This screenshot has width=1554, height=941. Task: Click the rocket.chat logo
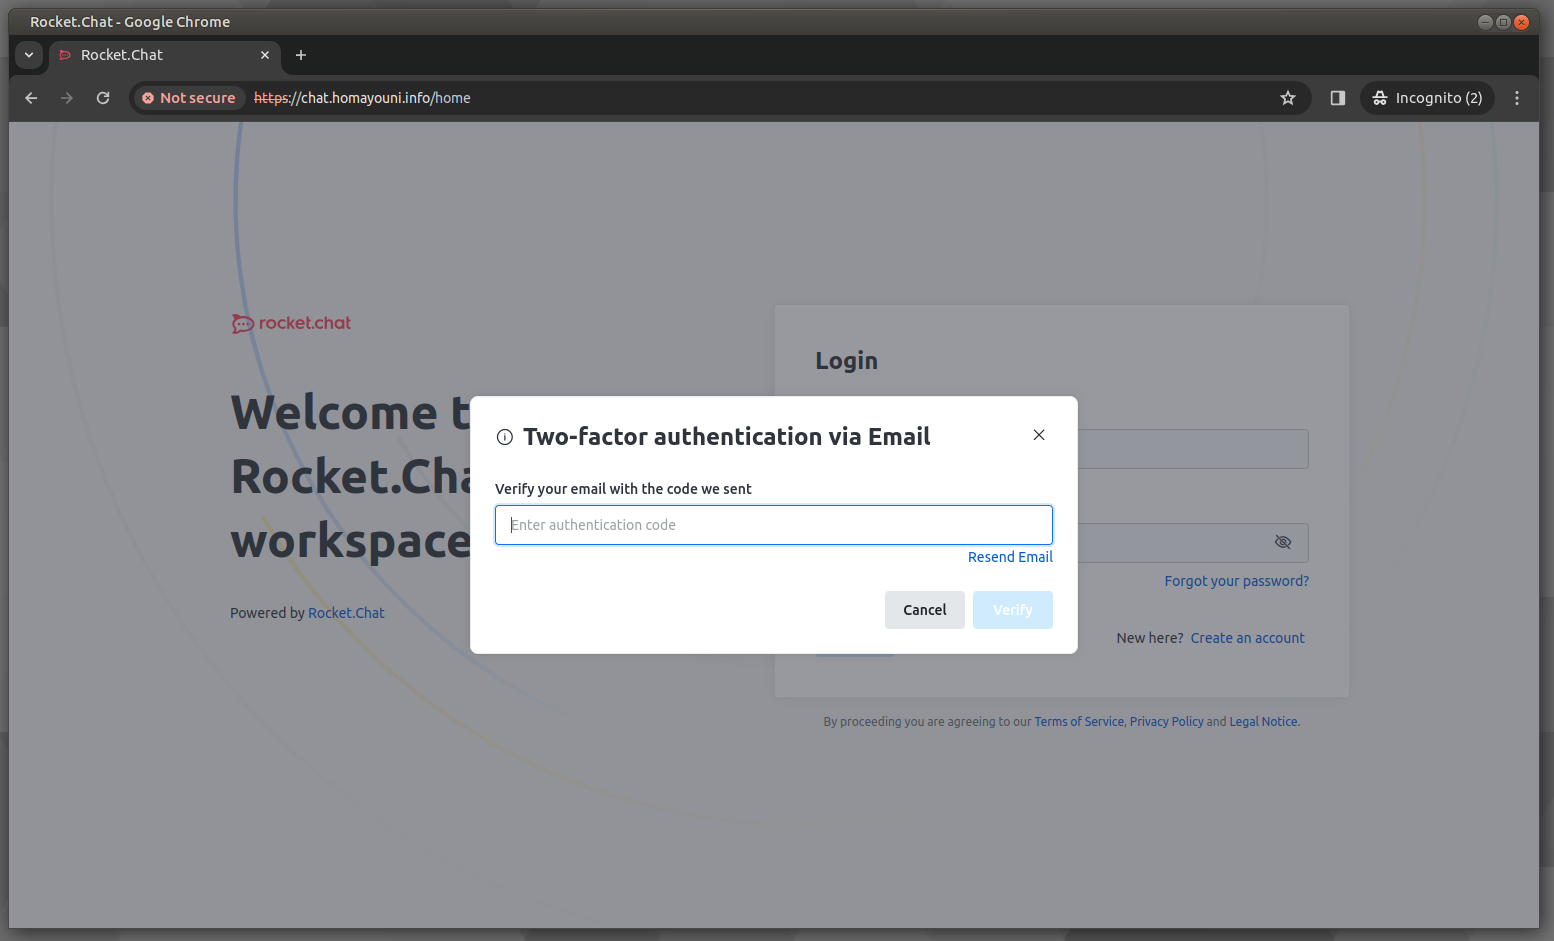(x=291, y=323)
